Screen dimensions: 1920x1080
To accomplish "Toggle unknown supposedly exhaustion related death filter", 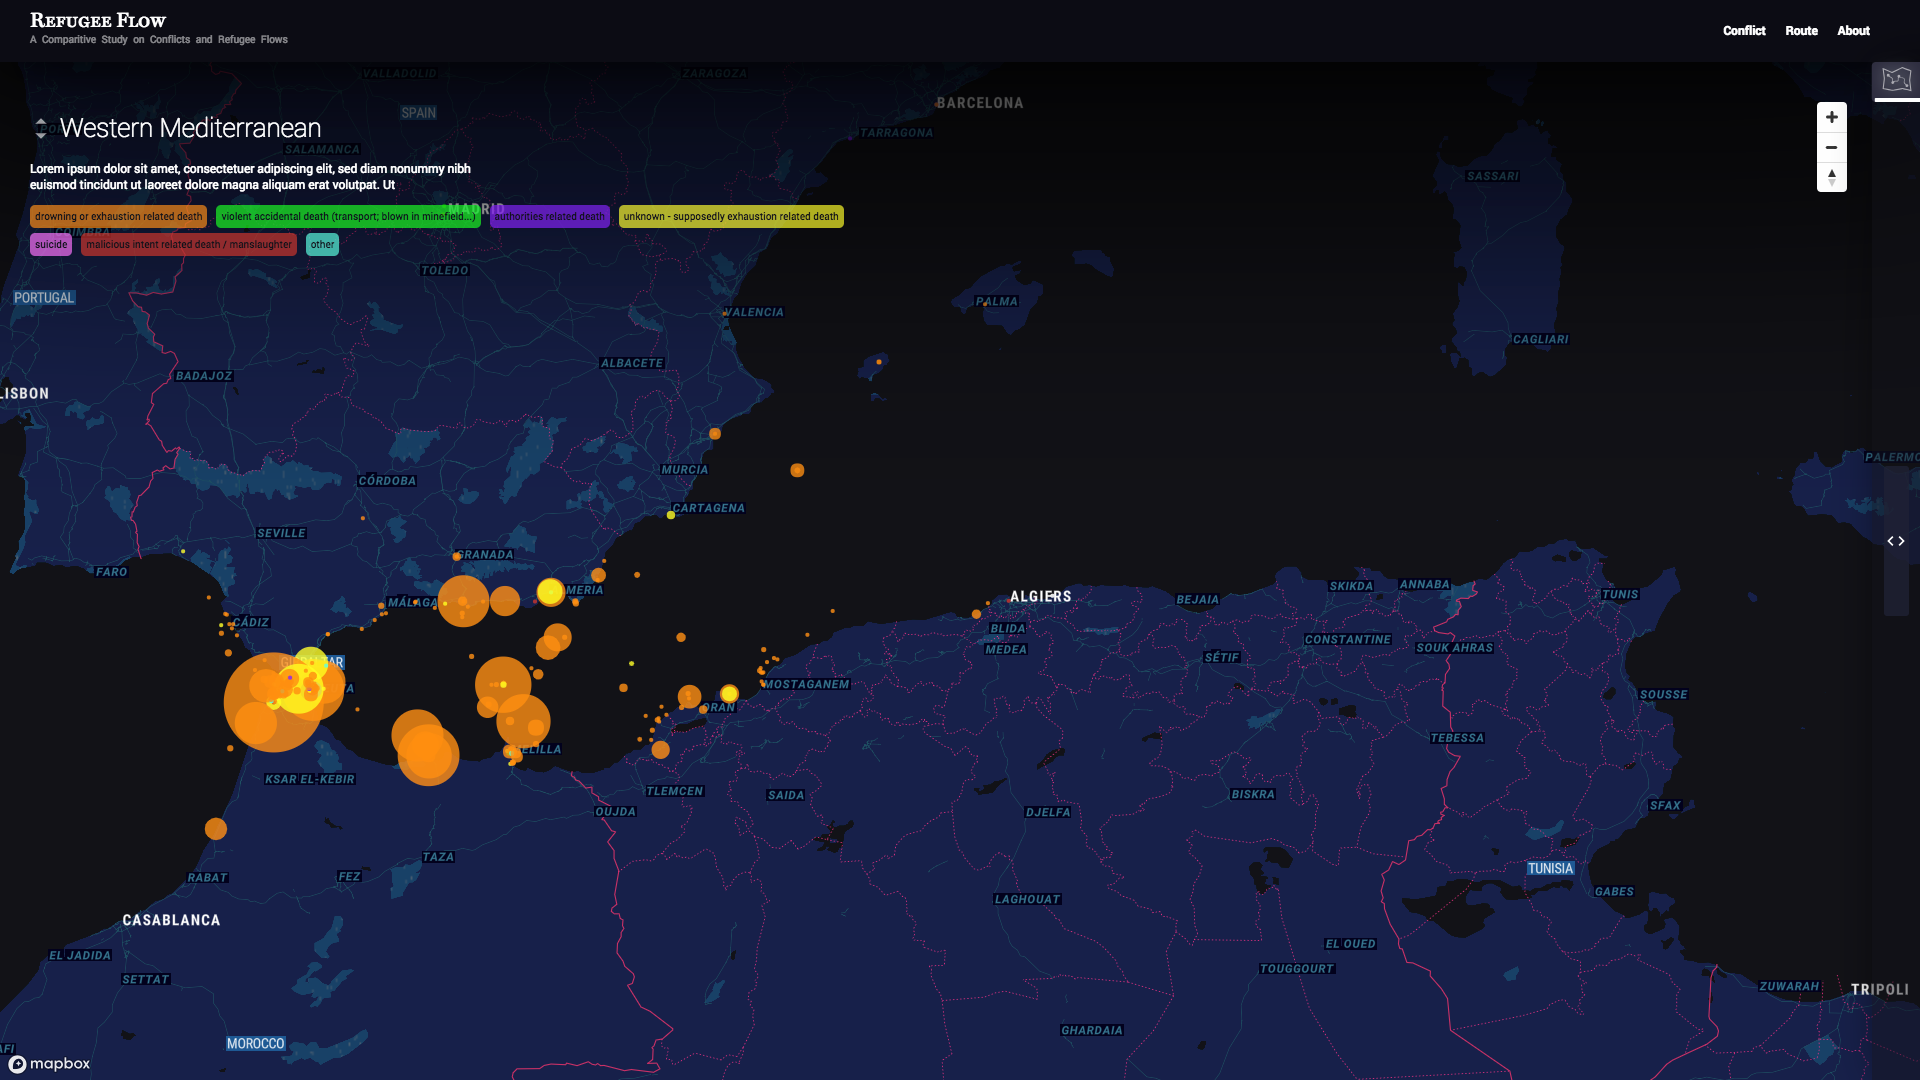I will coord(731,217).
